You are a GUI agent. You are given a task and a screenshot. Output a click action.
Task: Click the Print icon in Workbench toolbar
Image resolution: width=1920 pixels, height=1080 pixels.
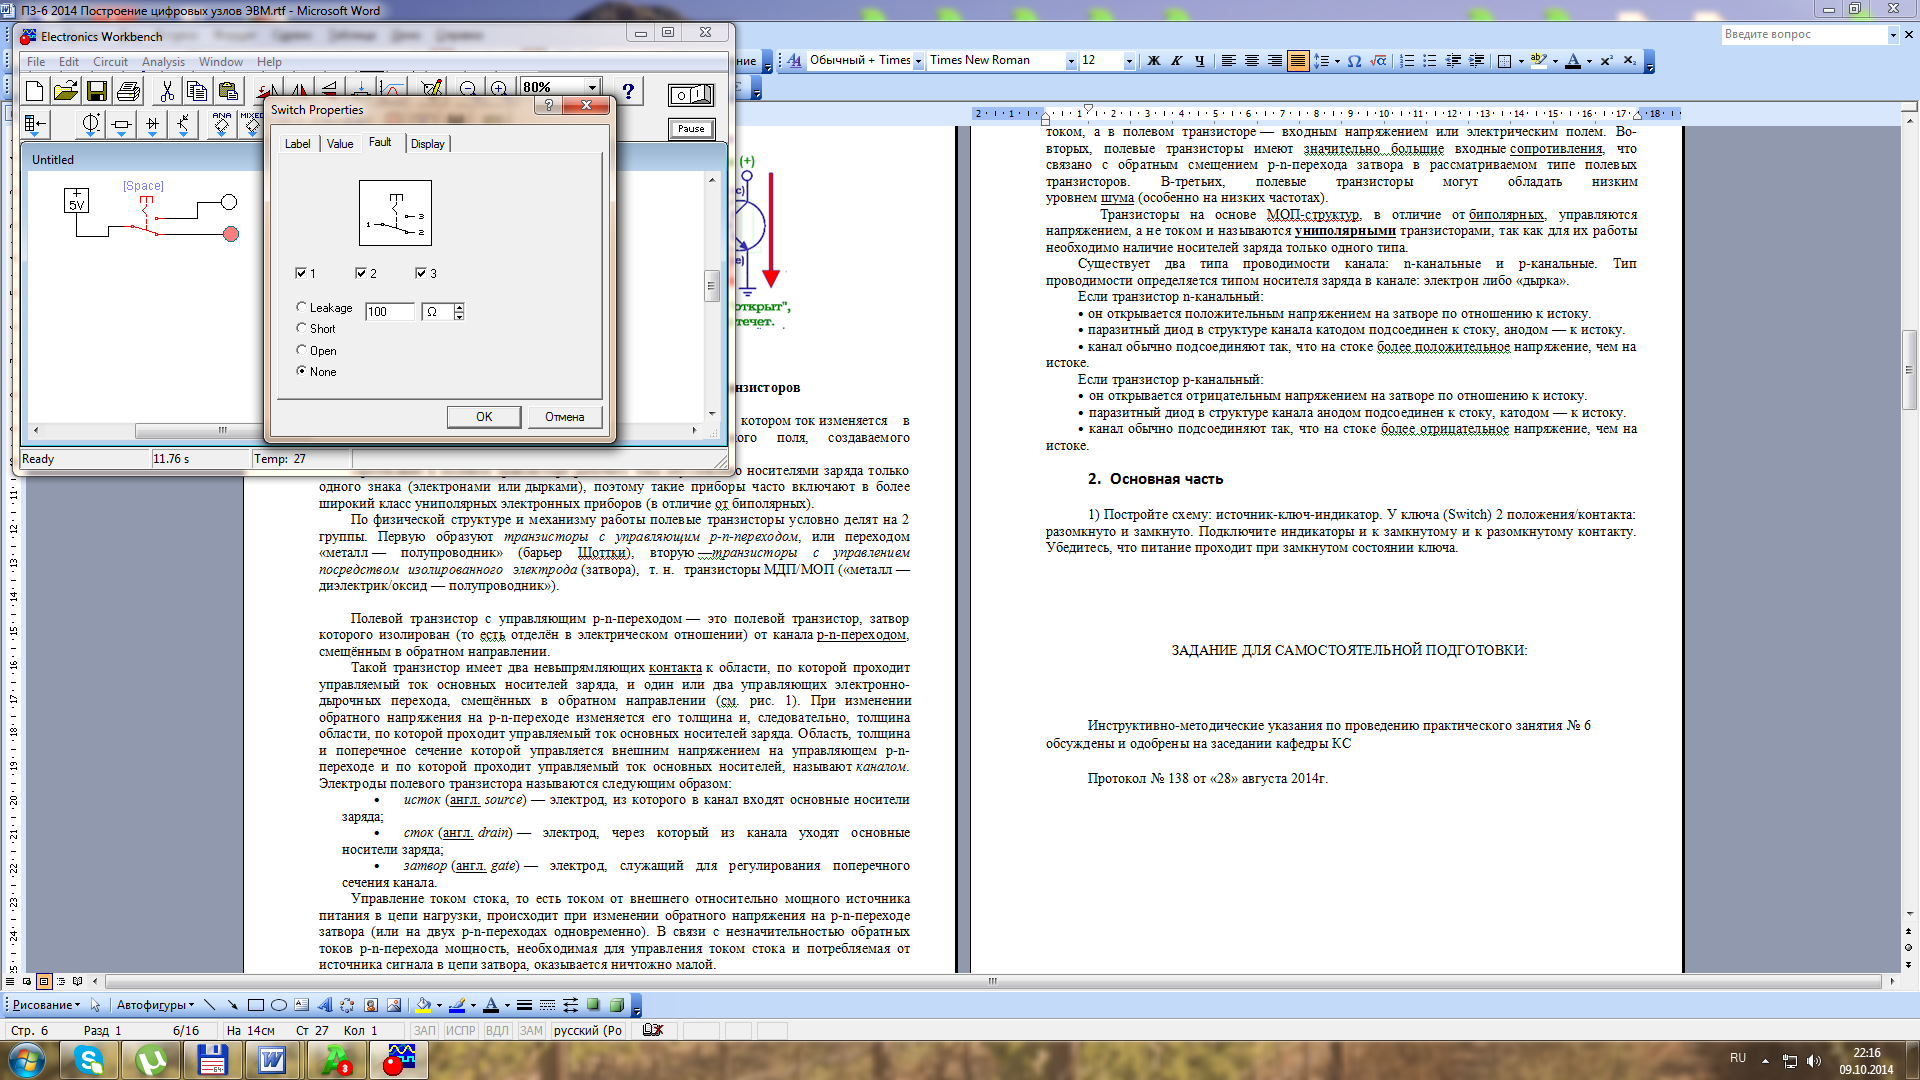[128, 92]
